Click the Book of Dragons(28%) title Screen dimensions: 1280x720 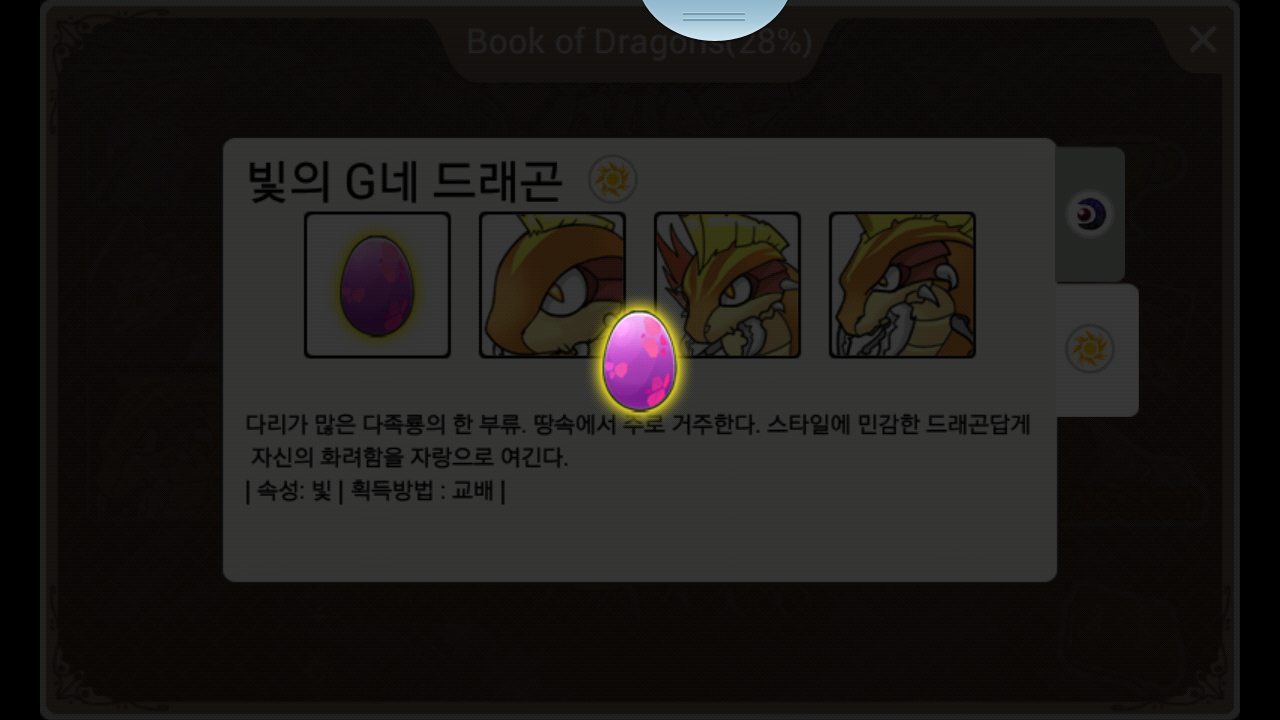click(639, 42)
